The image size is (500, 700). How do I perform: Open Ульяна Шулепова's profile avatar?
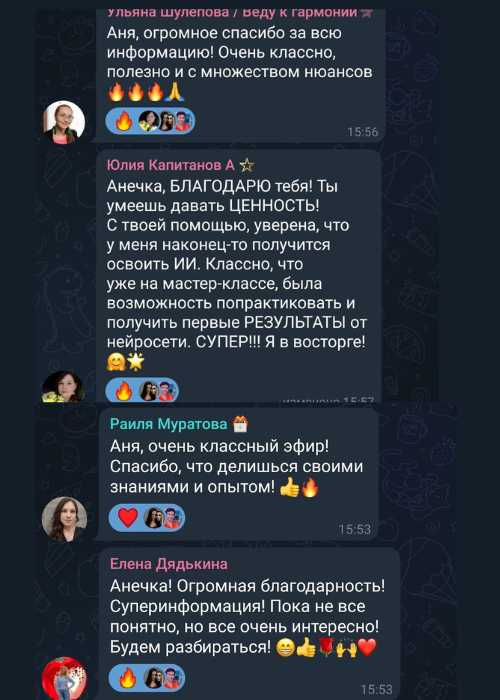pyautogui.click(x=63, y=122)
